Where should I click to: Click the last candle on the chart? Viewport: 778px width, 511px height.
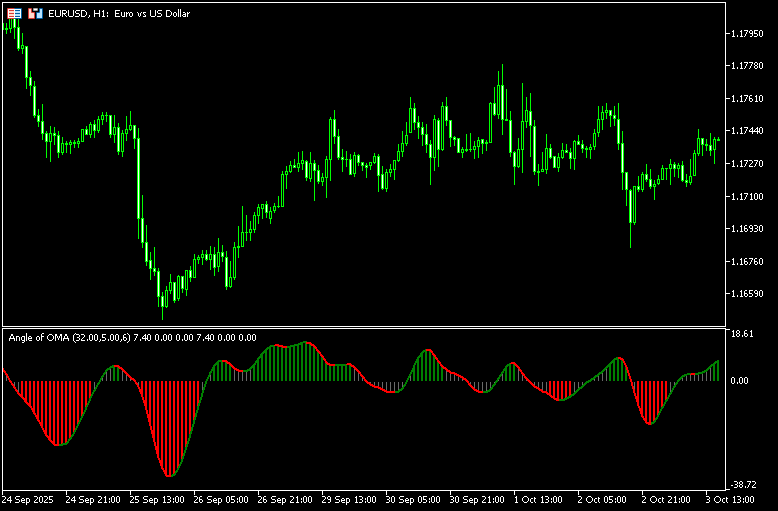[717, 140]
